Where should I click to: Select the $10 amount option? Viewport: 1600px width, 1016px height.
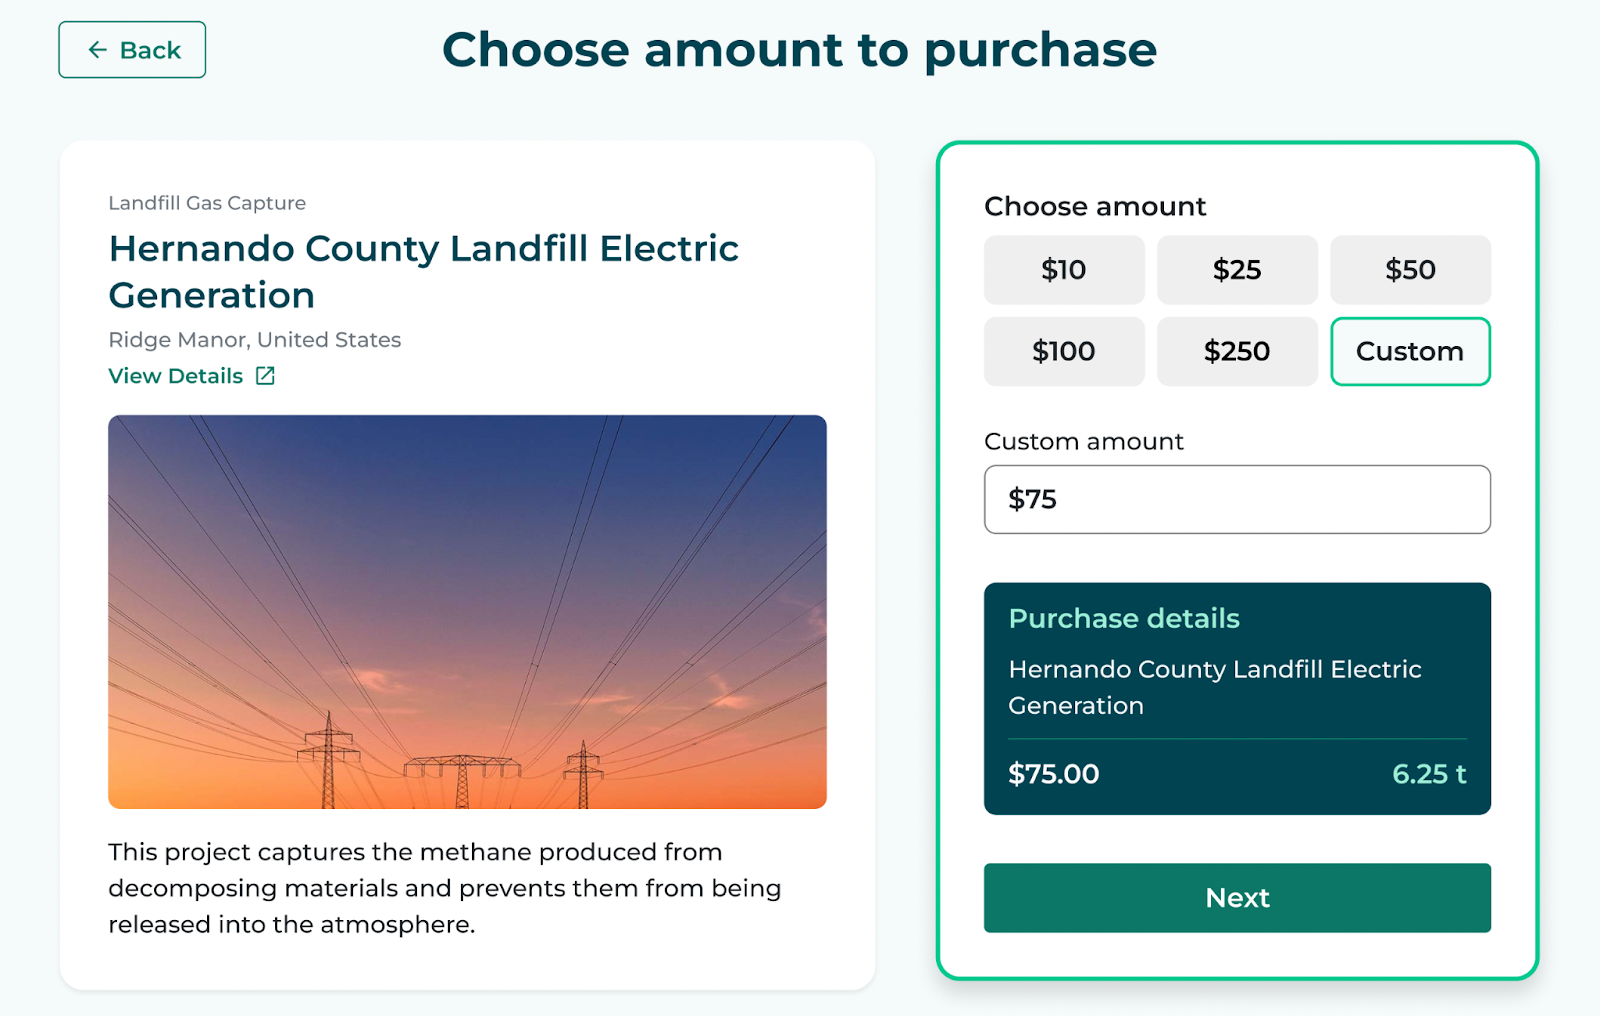1064,270
